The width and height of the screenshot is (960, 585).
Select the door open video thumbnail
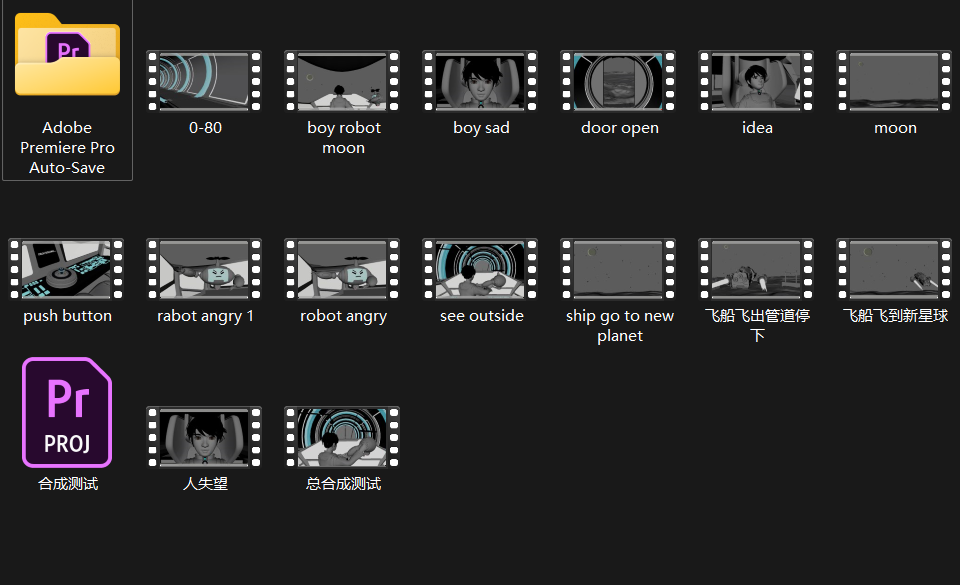pyautogui.click(x=618, y=81)
